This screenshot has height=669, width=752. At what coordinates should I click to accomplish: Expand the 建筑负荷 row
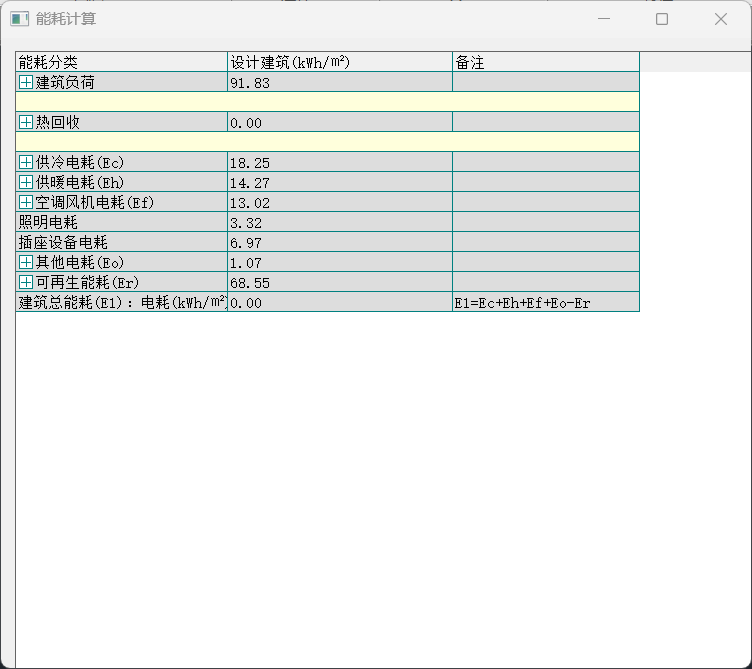coord(26,82)
